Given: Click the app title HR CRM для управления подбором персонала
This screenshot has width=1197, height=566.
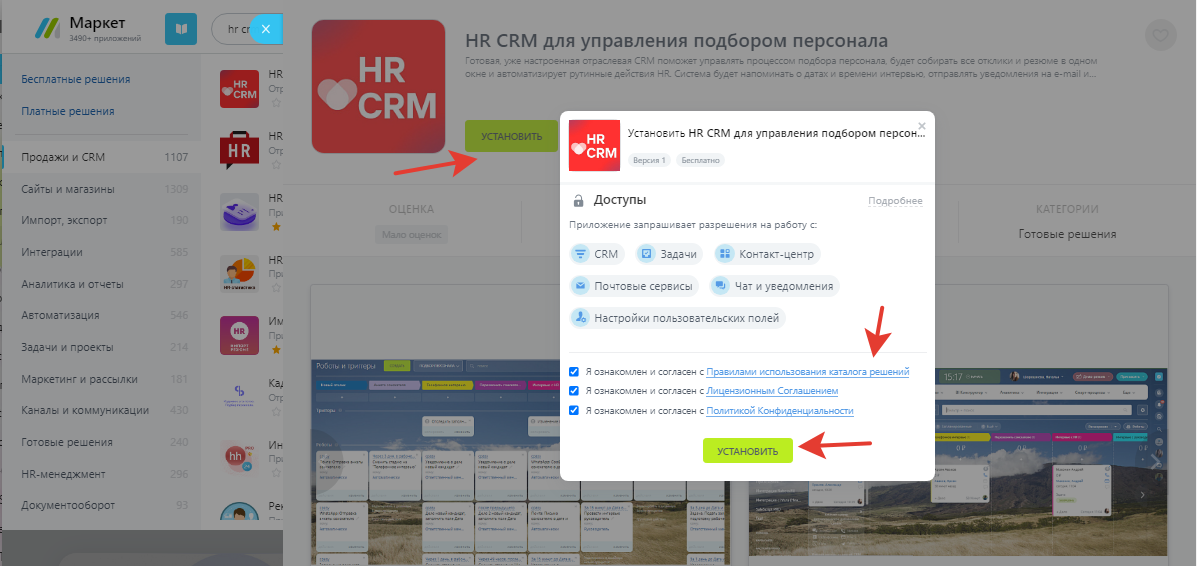Looking at the screenshot, I should coord(676,40).
